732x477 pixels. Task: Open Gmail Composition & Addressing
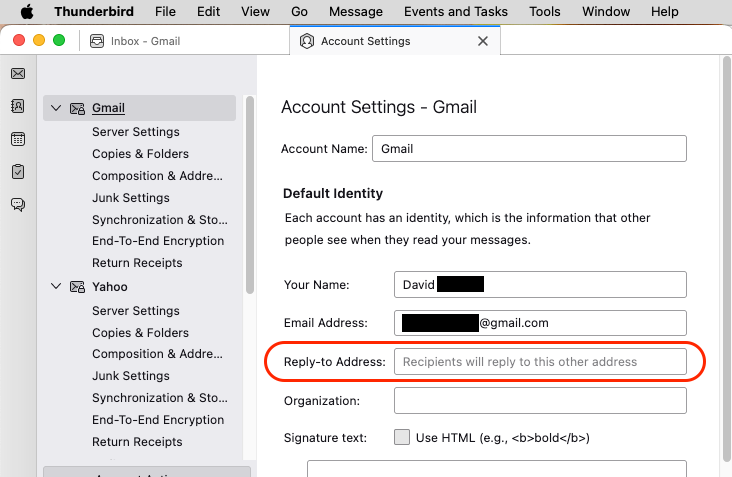pyautogui.click(x=157, y=176)
